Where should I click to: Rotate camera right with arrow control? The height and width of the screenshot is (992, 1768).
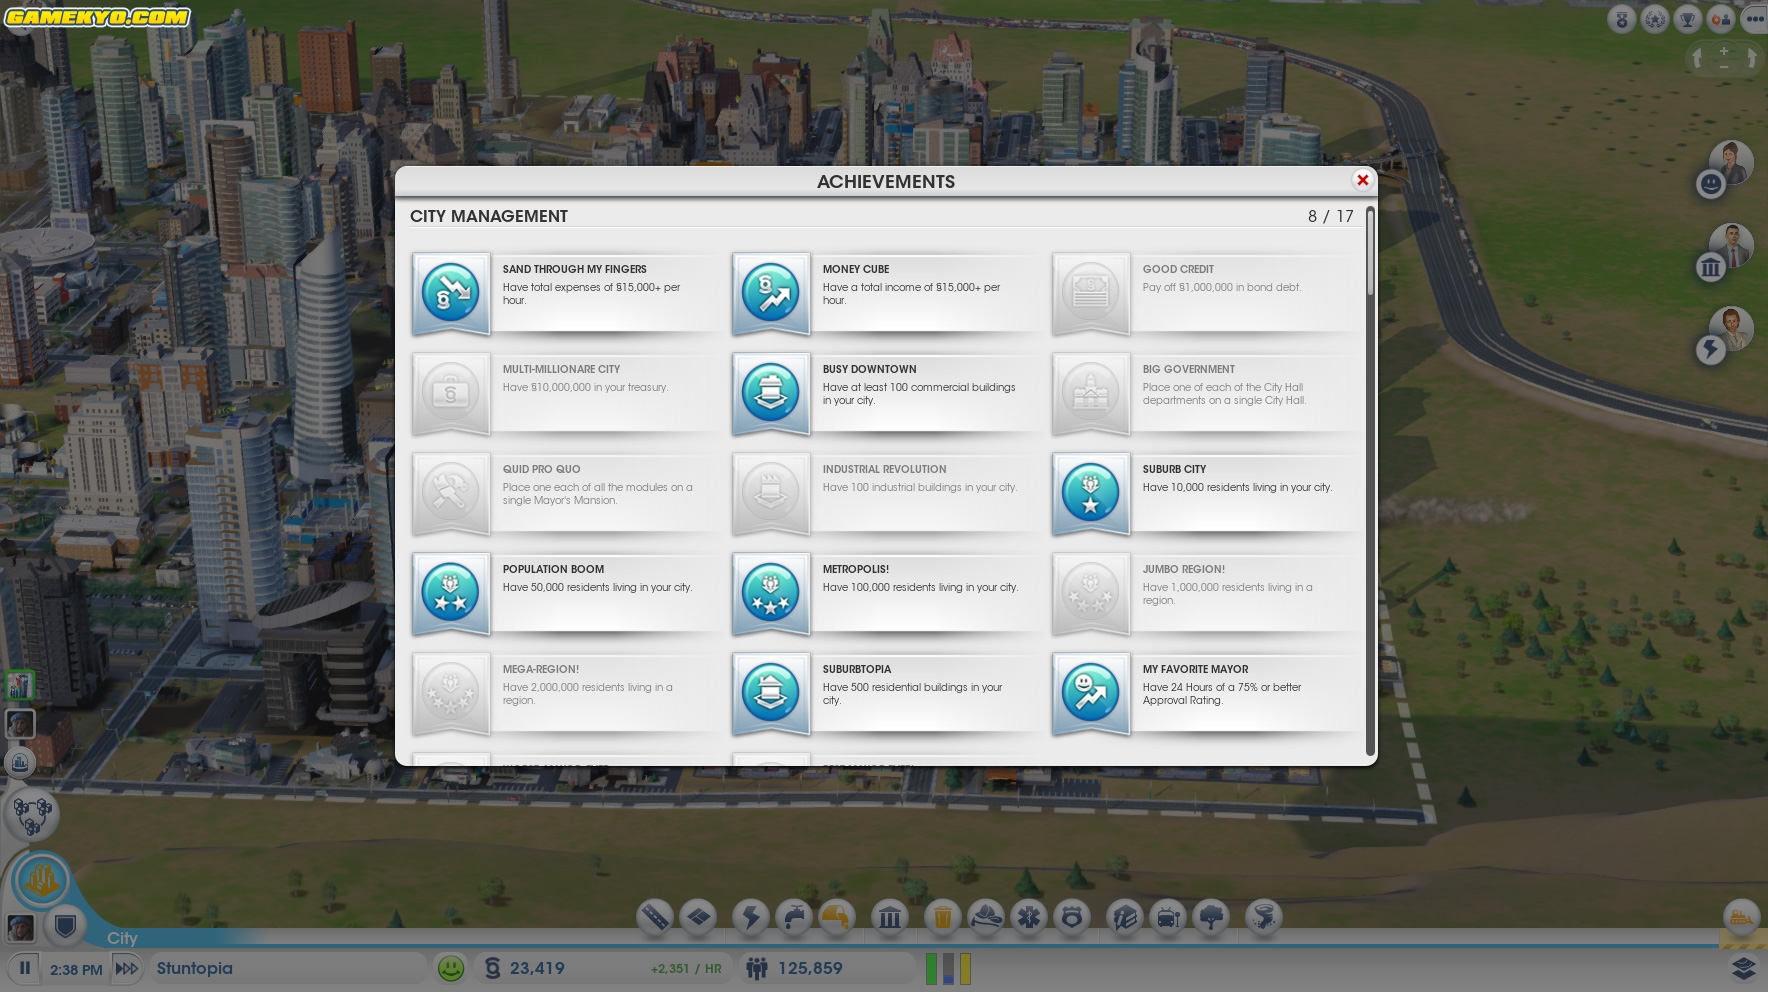click(1751, 58)
